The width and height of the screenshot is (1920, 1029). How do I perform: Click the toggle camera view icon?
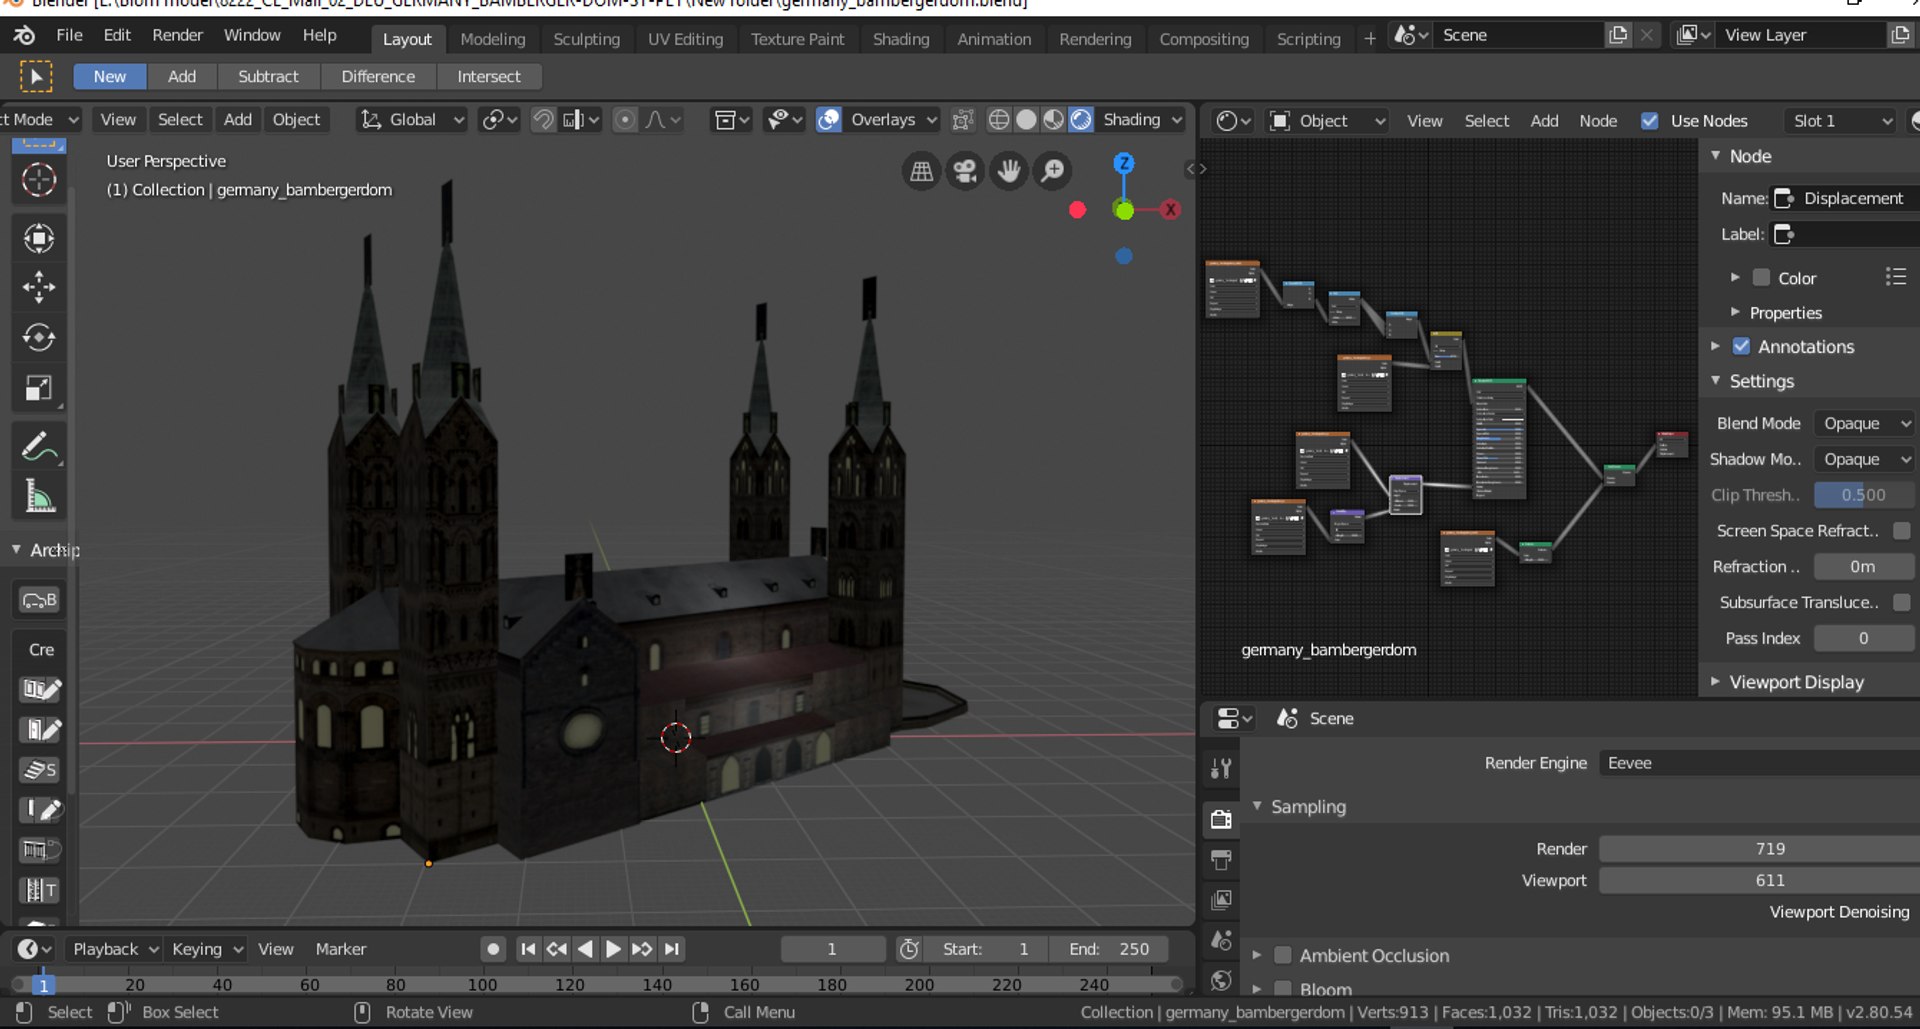(965, 172)
